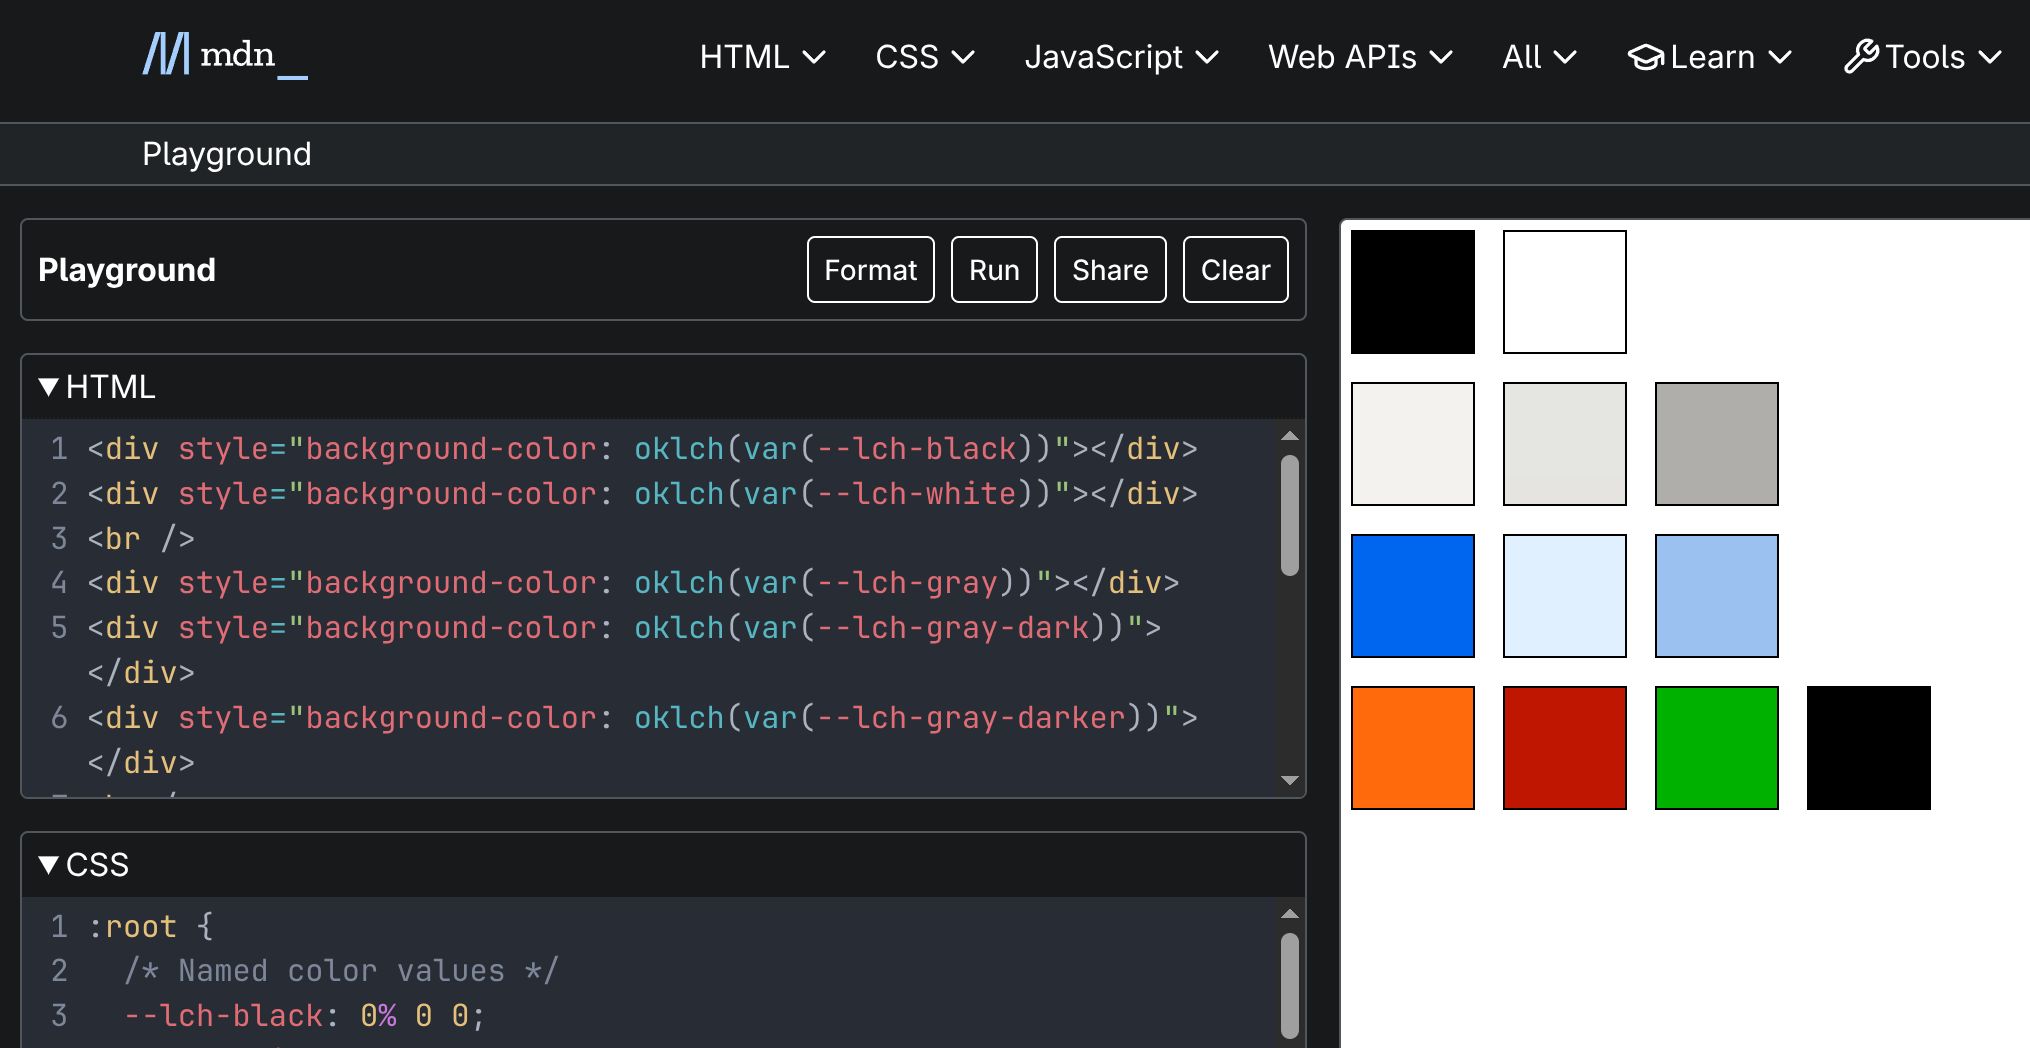Open the HTML navigation menu
The image size is (2030, 1048).
point(762,57)
